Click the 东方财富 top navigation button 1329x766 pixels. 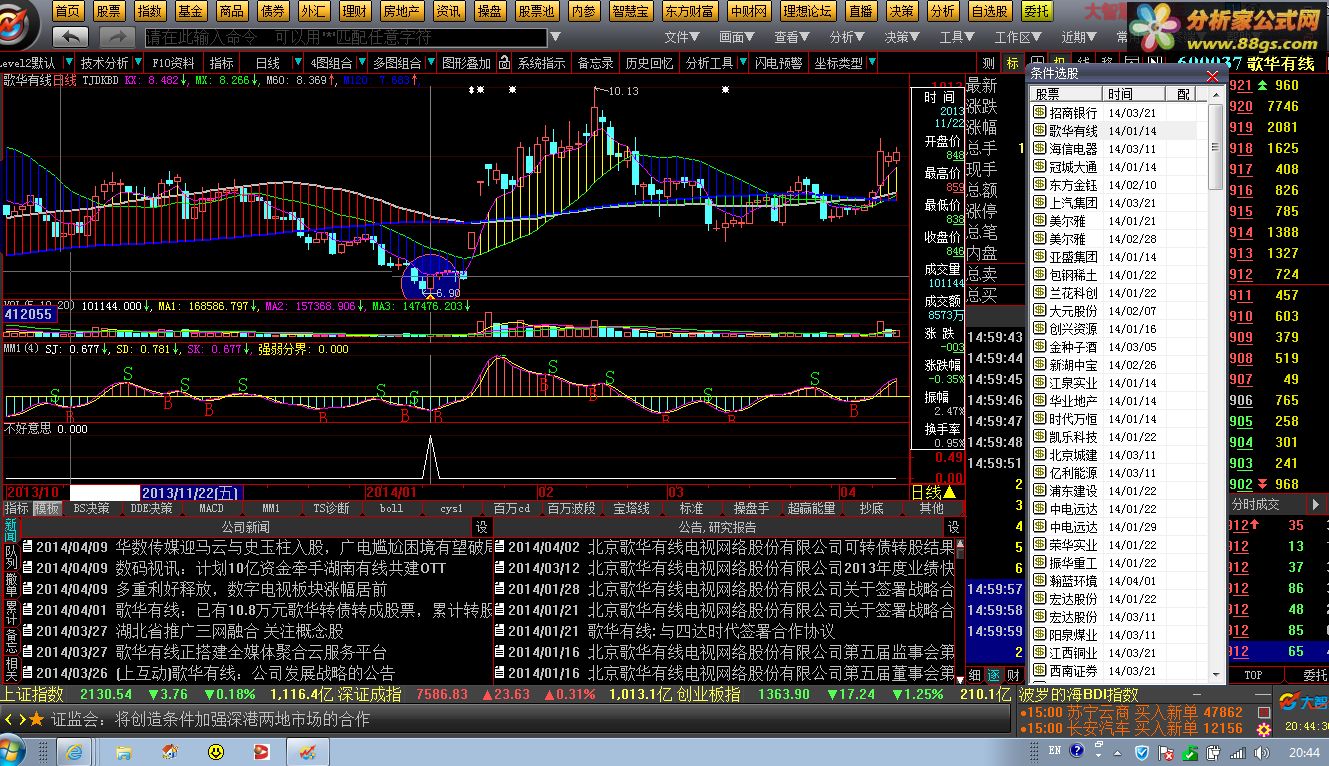(689, 11)
